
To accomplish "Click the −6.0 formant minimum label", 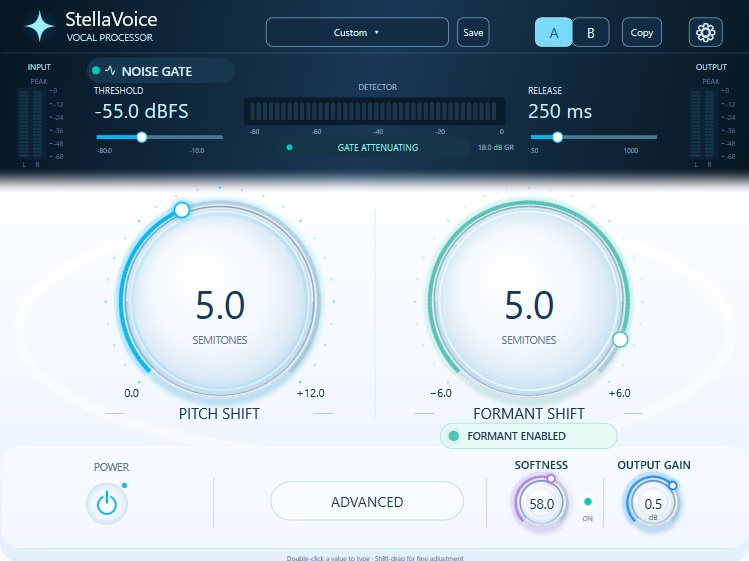I will pyautogui.click(x=441, y=393).
